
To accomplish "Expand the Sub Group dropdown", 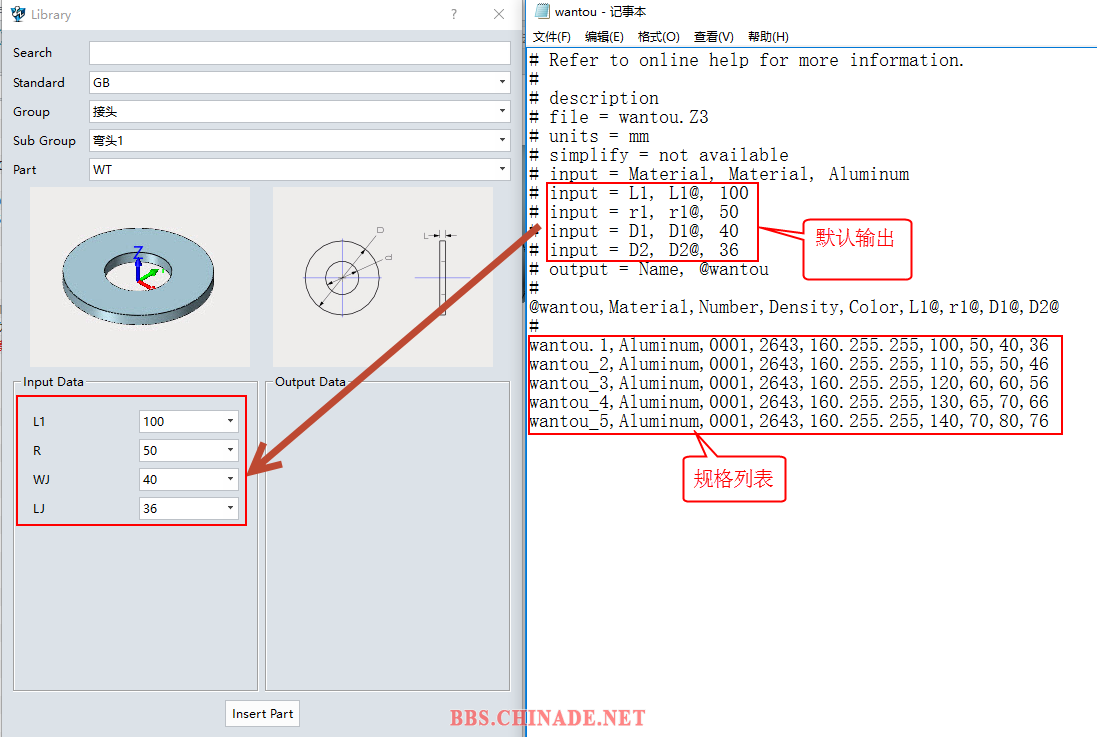I will coord(502,141).
